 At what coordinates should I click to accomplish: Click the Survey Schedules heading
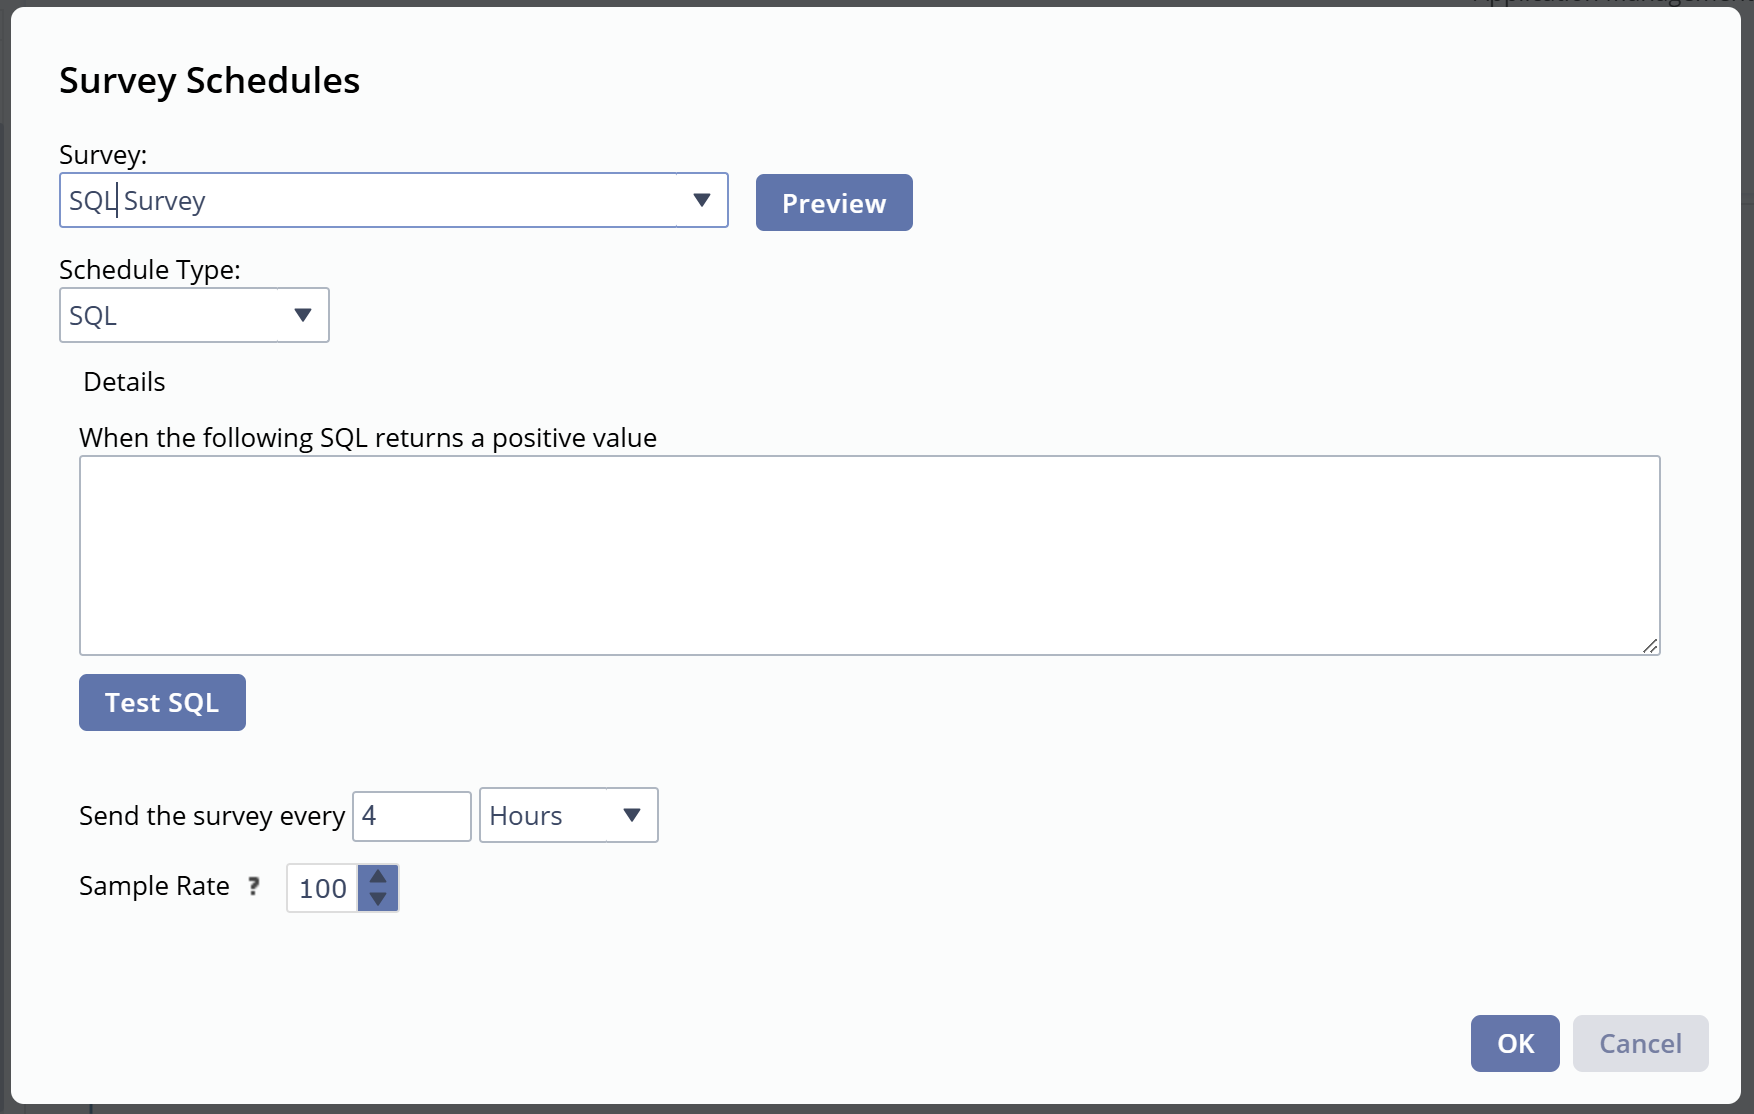click(209, 80)
